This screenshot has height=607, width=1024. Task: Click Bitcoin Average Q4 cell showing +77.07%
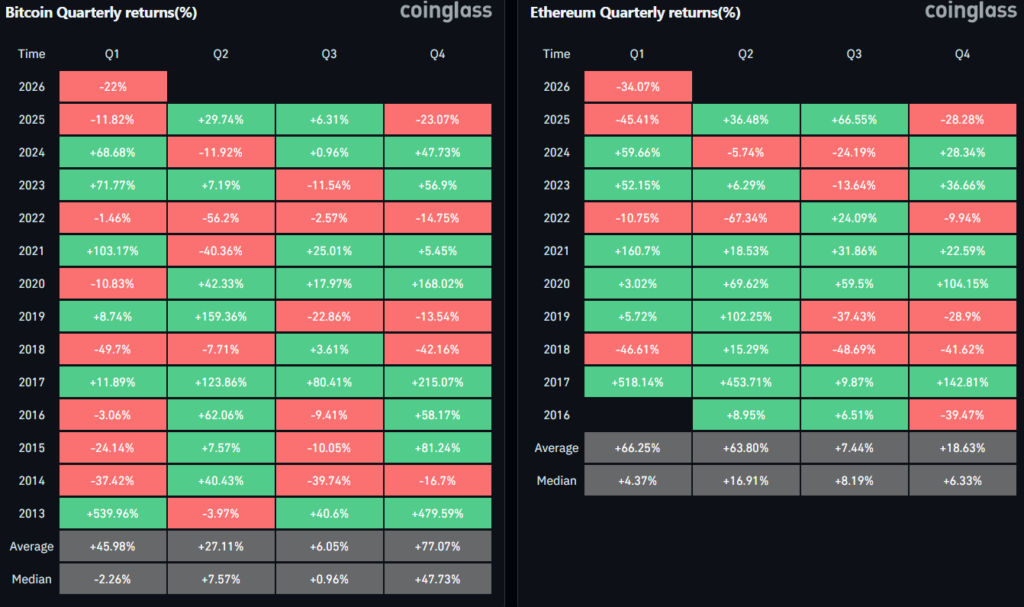point(437,545)
